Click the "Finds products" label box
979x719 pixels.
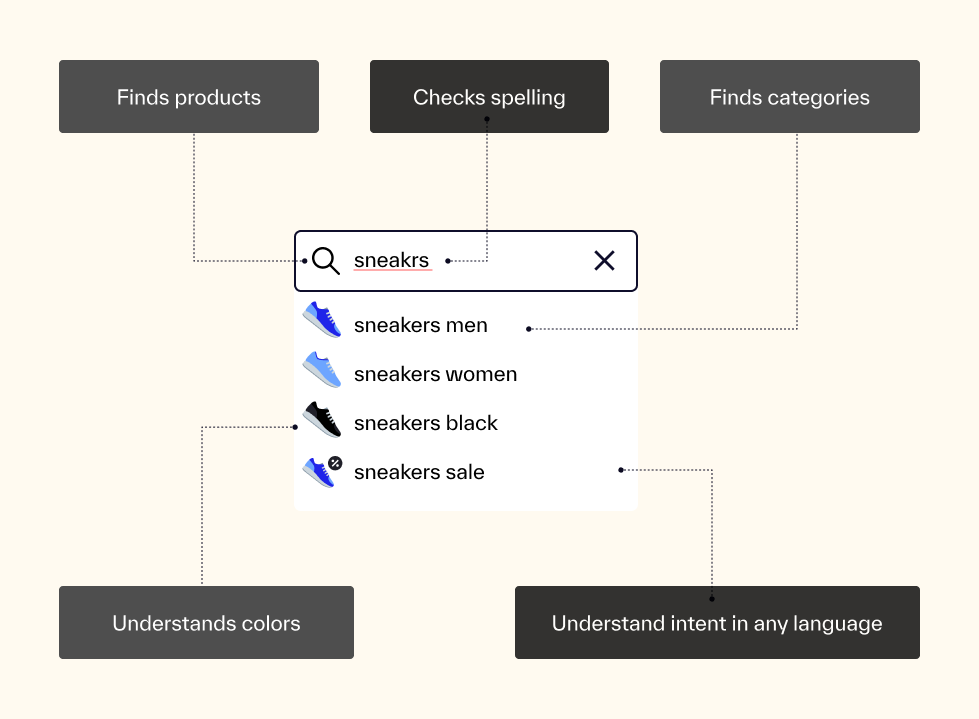[x=189, y=97]
